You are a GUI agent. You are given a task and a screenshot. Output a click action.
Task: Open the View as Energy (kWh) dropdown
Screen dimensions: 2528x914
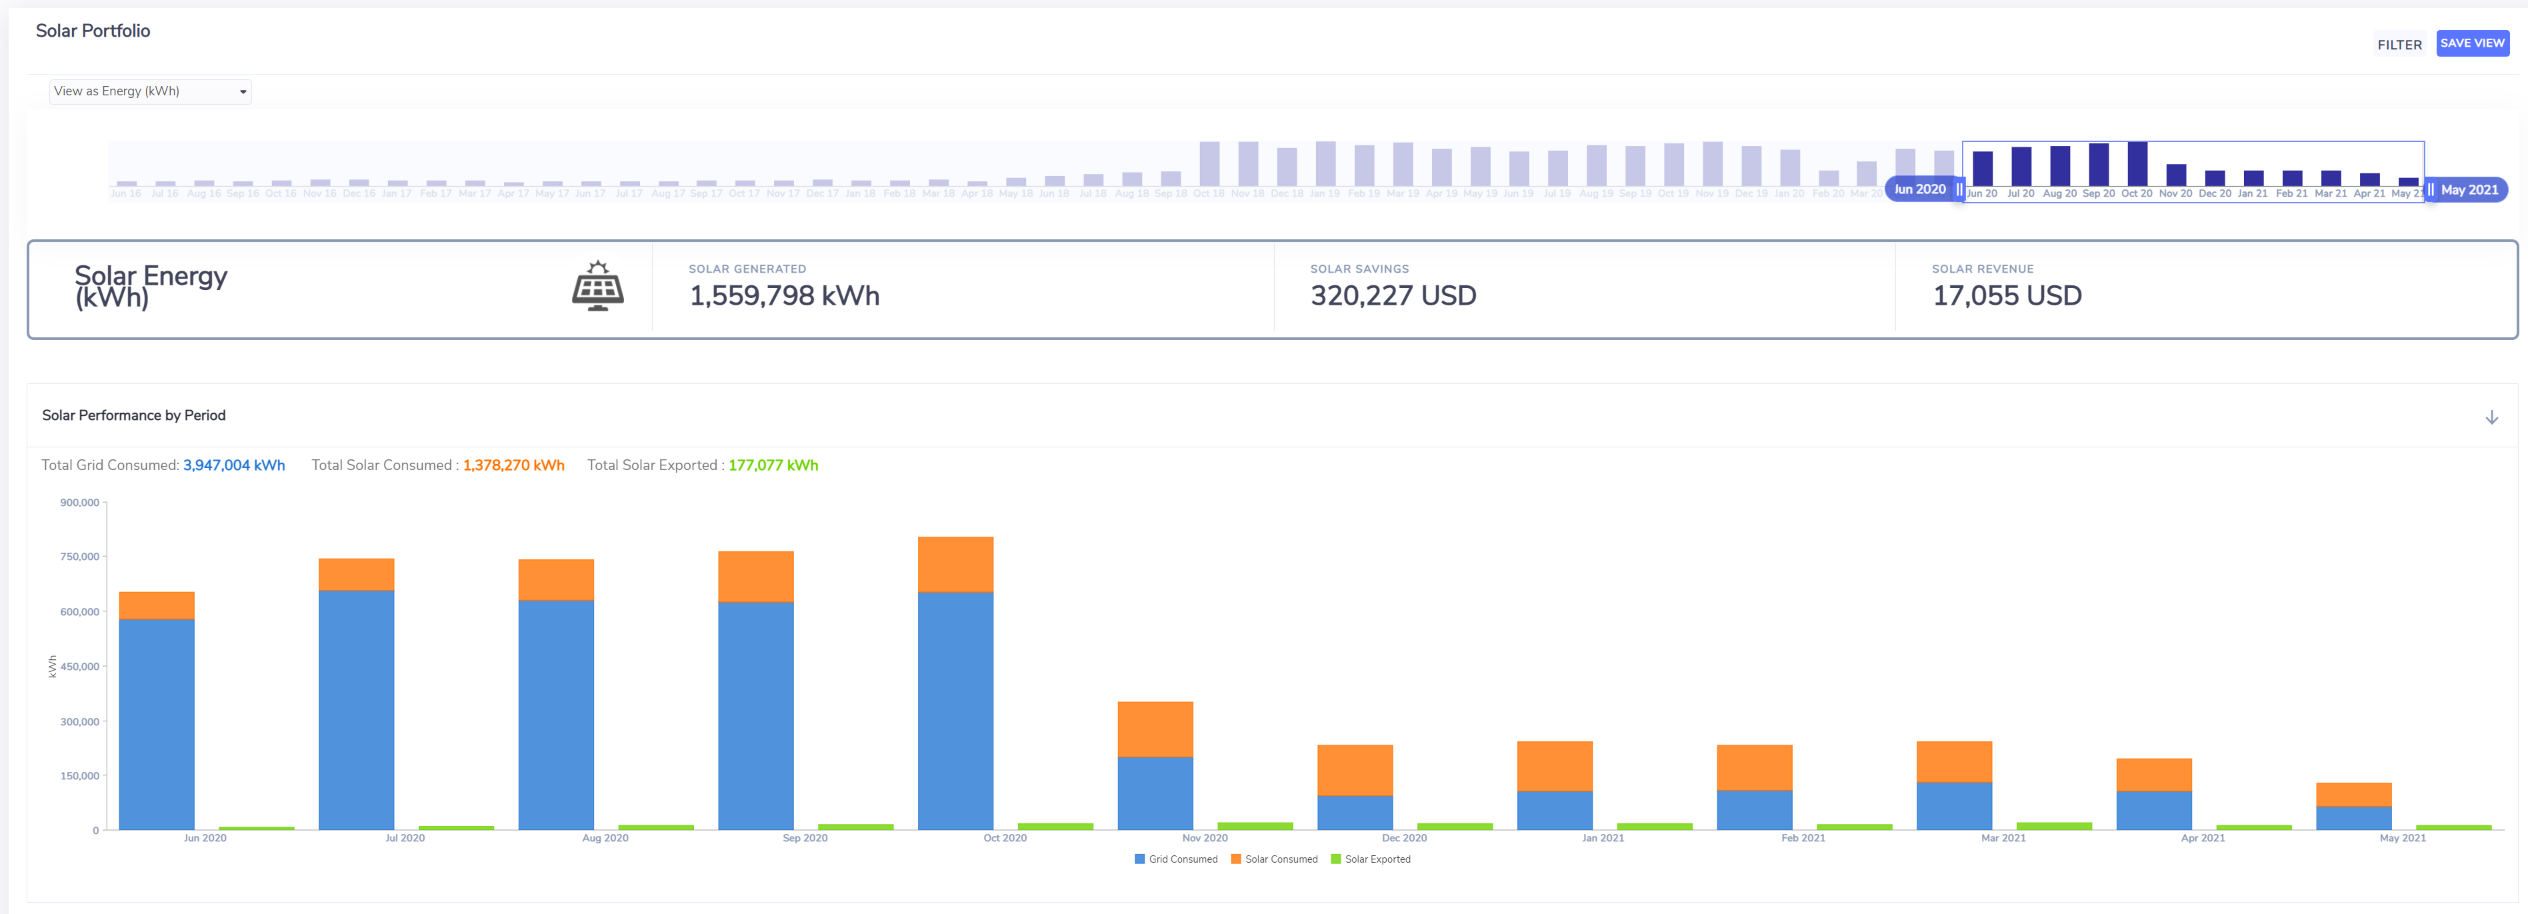[150, 91]
